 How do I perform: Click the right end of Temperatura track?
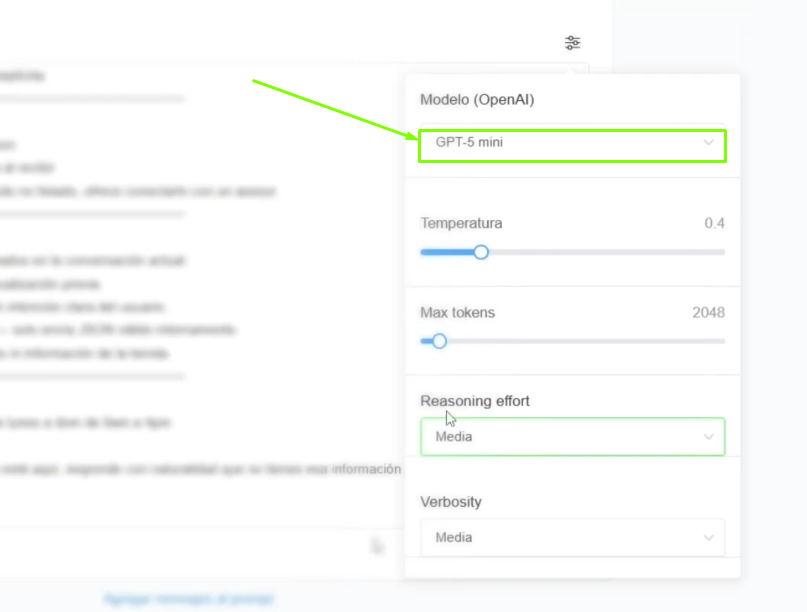pos(722,252)
